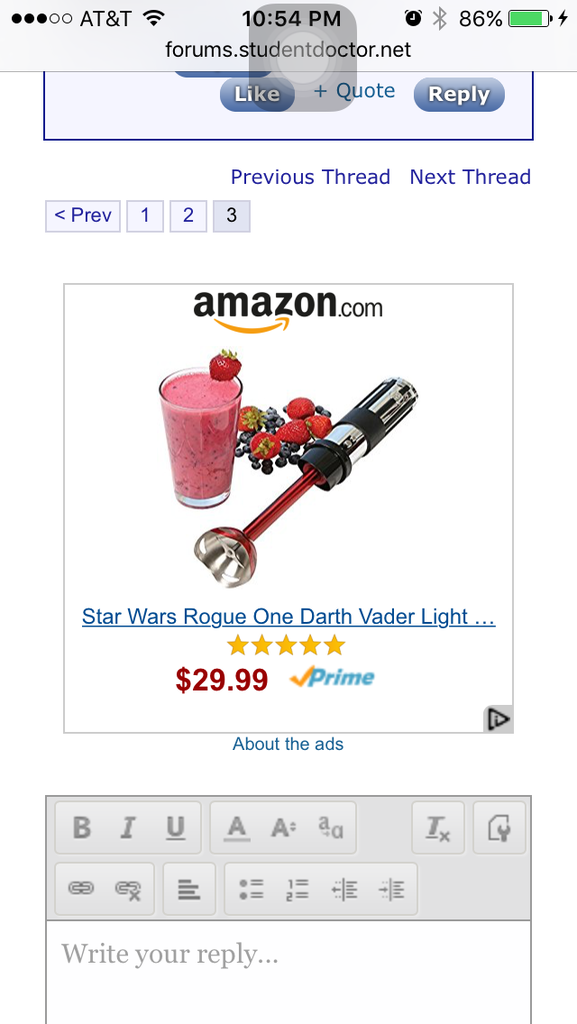
Task: Click the outdent icon
Action: (345, 889)
